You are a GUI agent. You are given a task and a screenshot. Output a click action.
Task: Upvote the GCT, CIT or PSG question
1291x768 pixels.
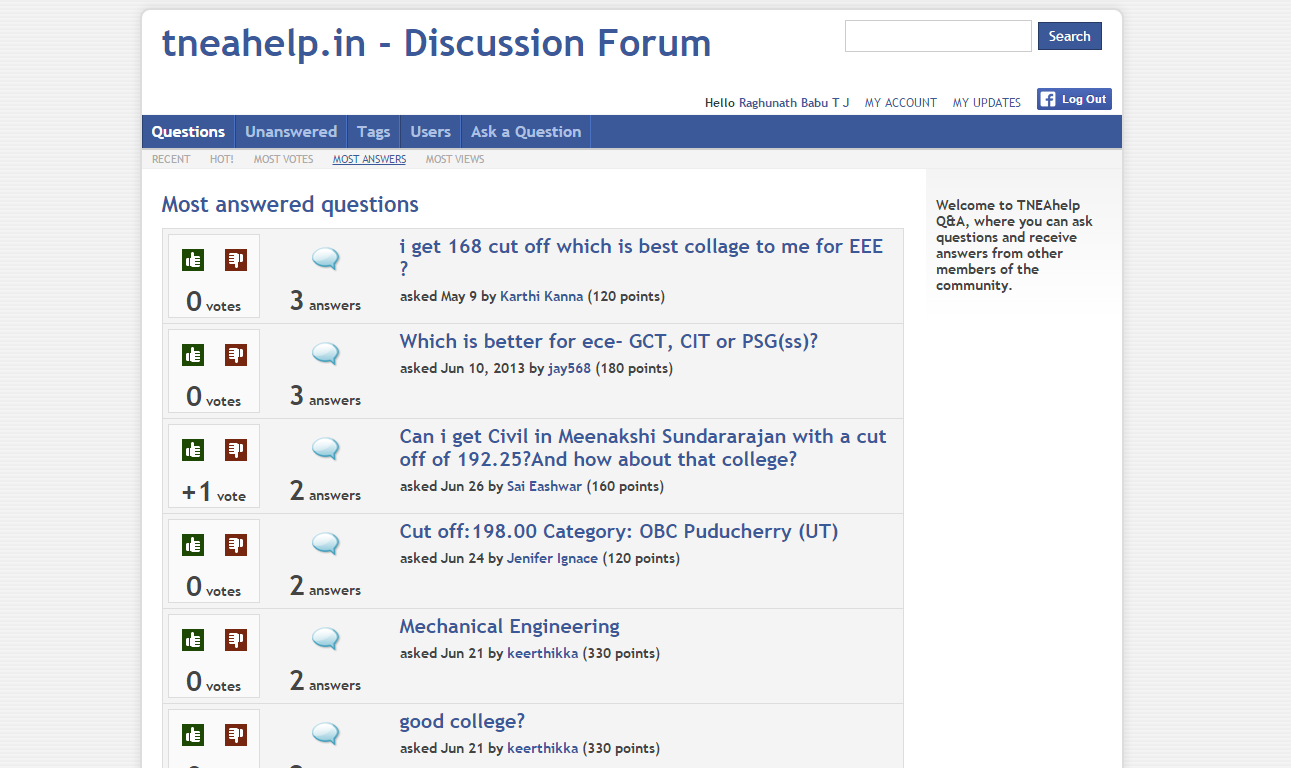click(x=193, y=355)
